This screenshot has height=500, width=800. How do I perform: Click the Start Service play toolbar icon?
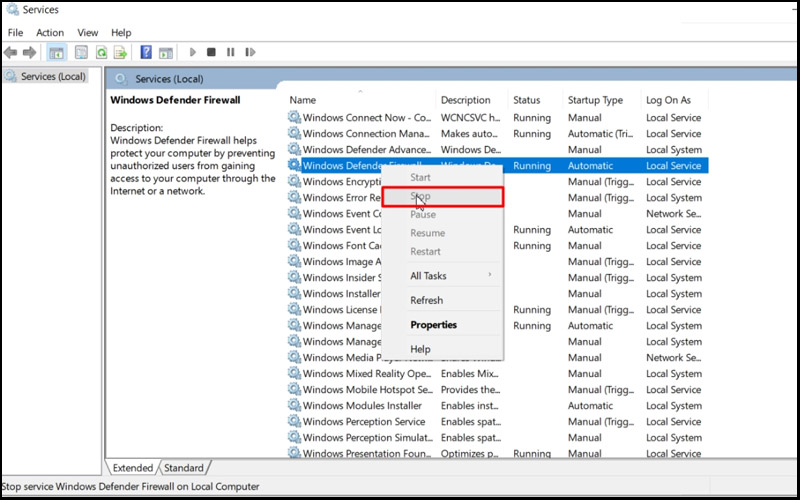[x=192, y=52]
